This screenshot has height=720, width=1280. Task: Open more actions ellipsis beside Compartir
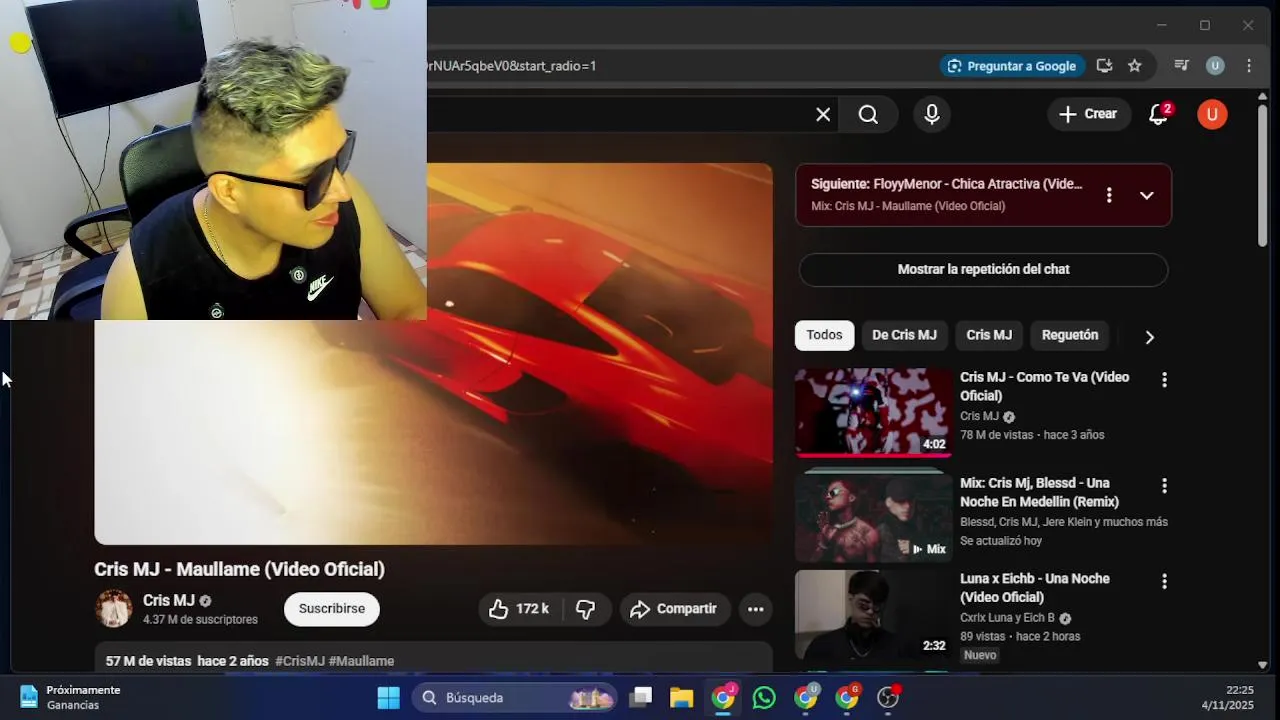tap(755, 609)
